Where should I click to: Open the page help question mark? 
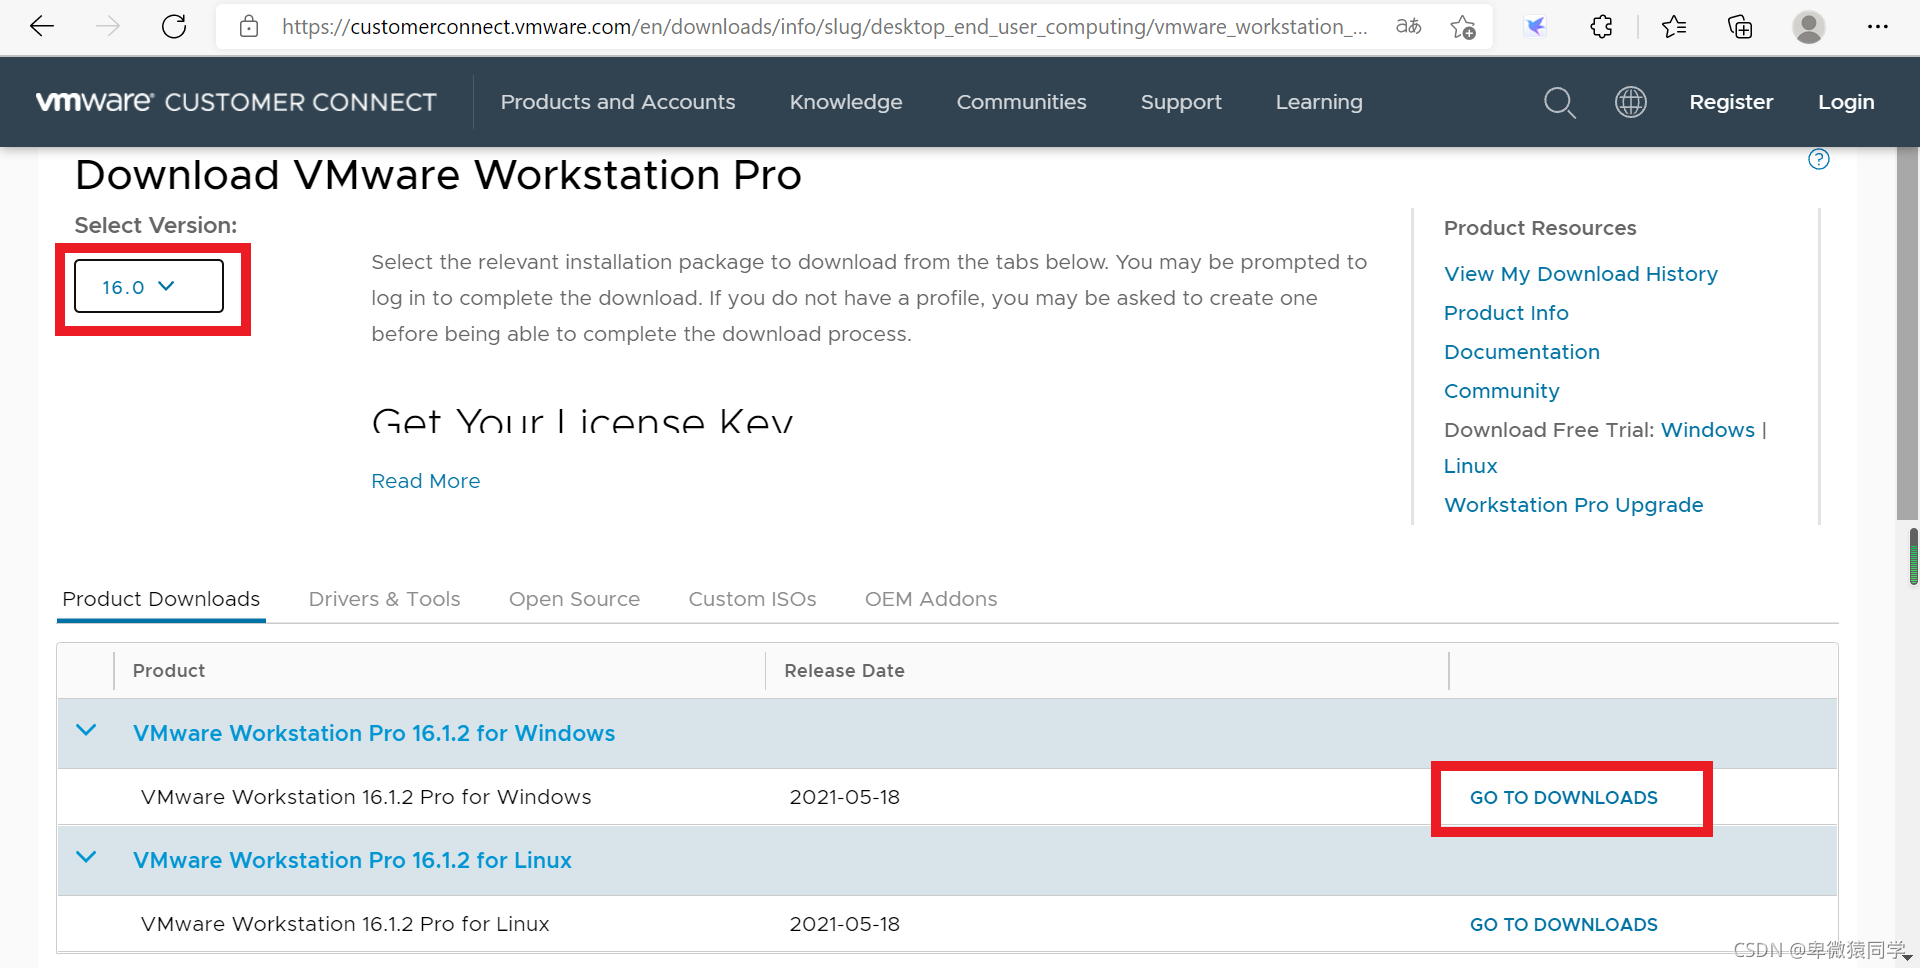click(1819, 159)
